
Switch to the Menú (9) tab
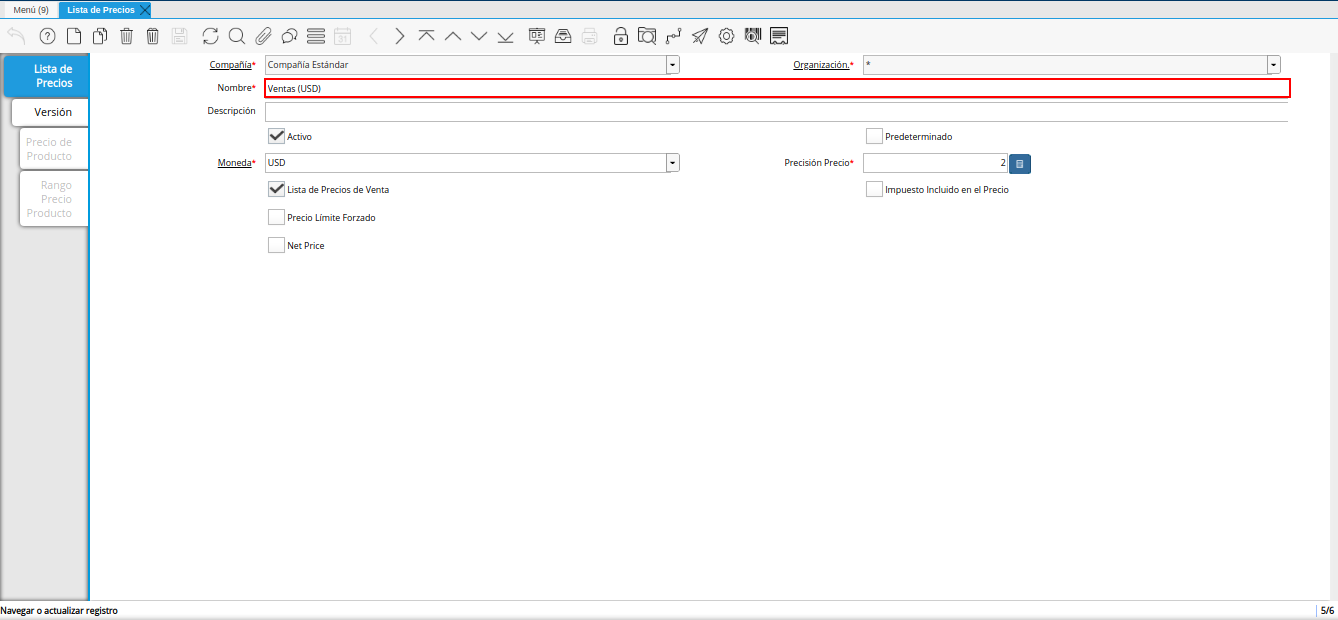pos(30,9)
